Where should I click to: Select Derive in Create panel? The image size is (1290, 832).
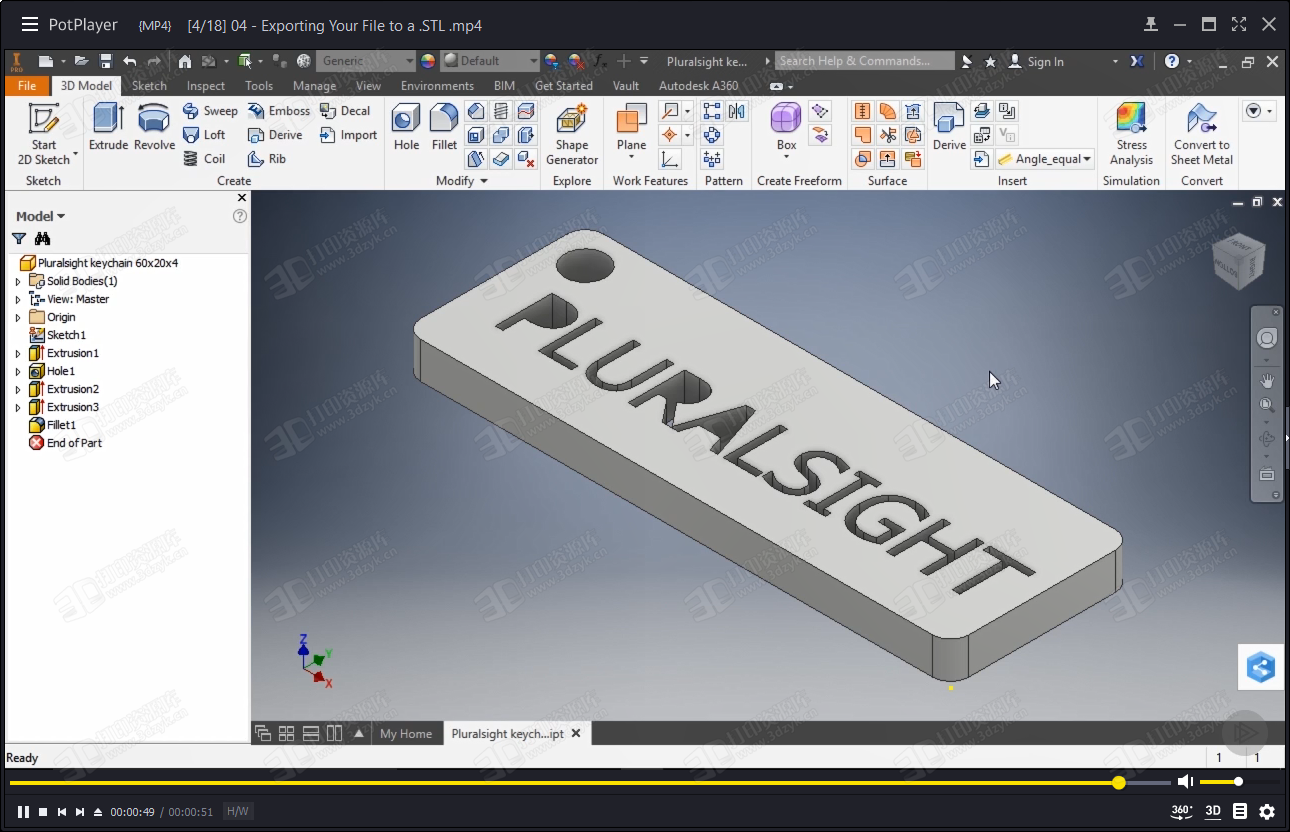click(x=275, y=135)
